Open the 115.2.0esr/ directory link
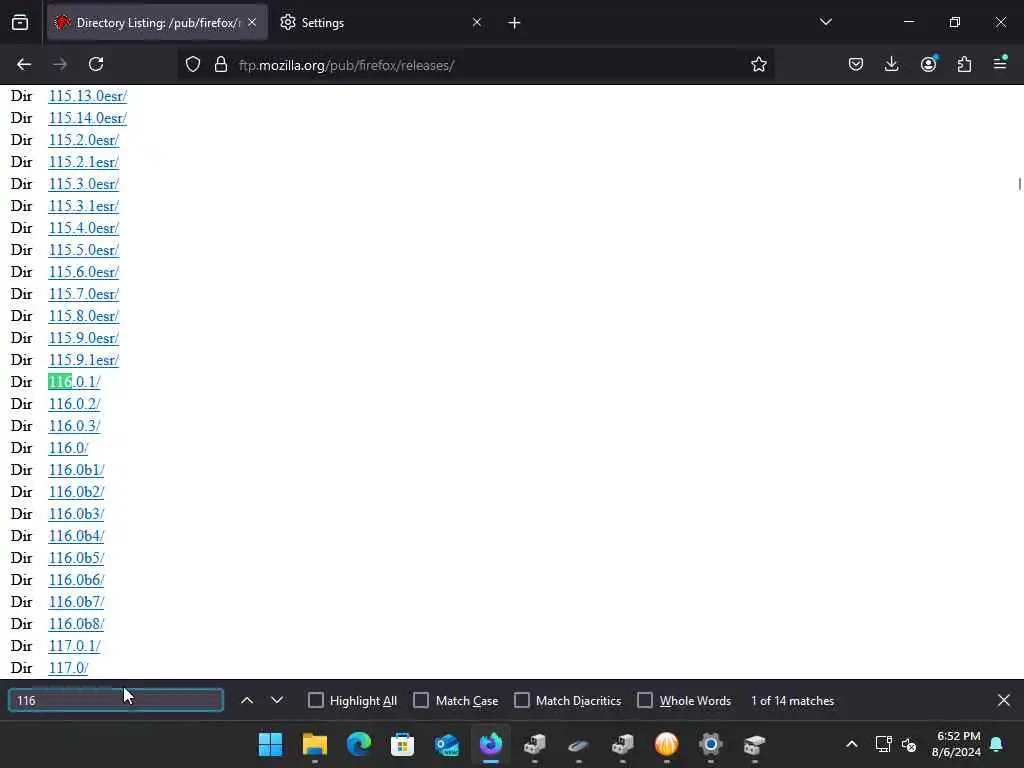Viewport: 1024px width, 768px height. pos(84,140)
